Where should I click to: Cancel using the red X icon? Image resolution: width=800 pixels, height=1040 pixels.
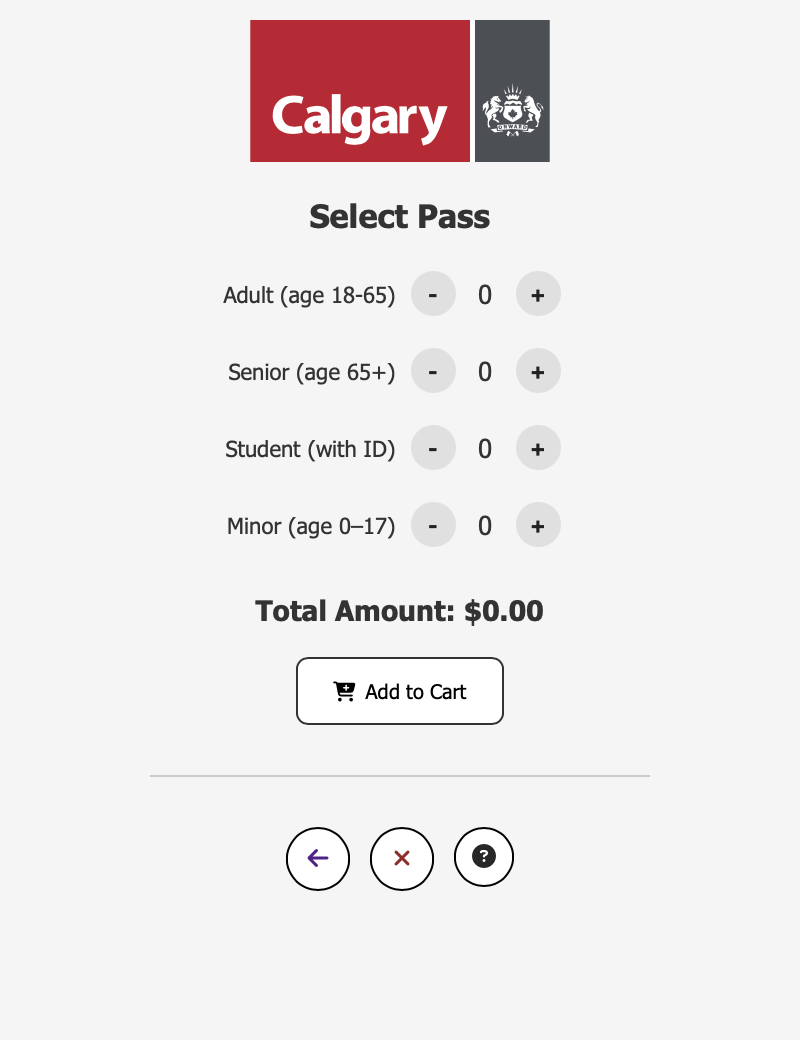coord(402,858)
